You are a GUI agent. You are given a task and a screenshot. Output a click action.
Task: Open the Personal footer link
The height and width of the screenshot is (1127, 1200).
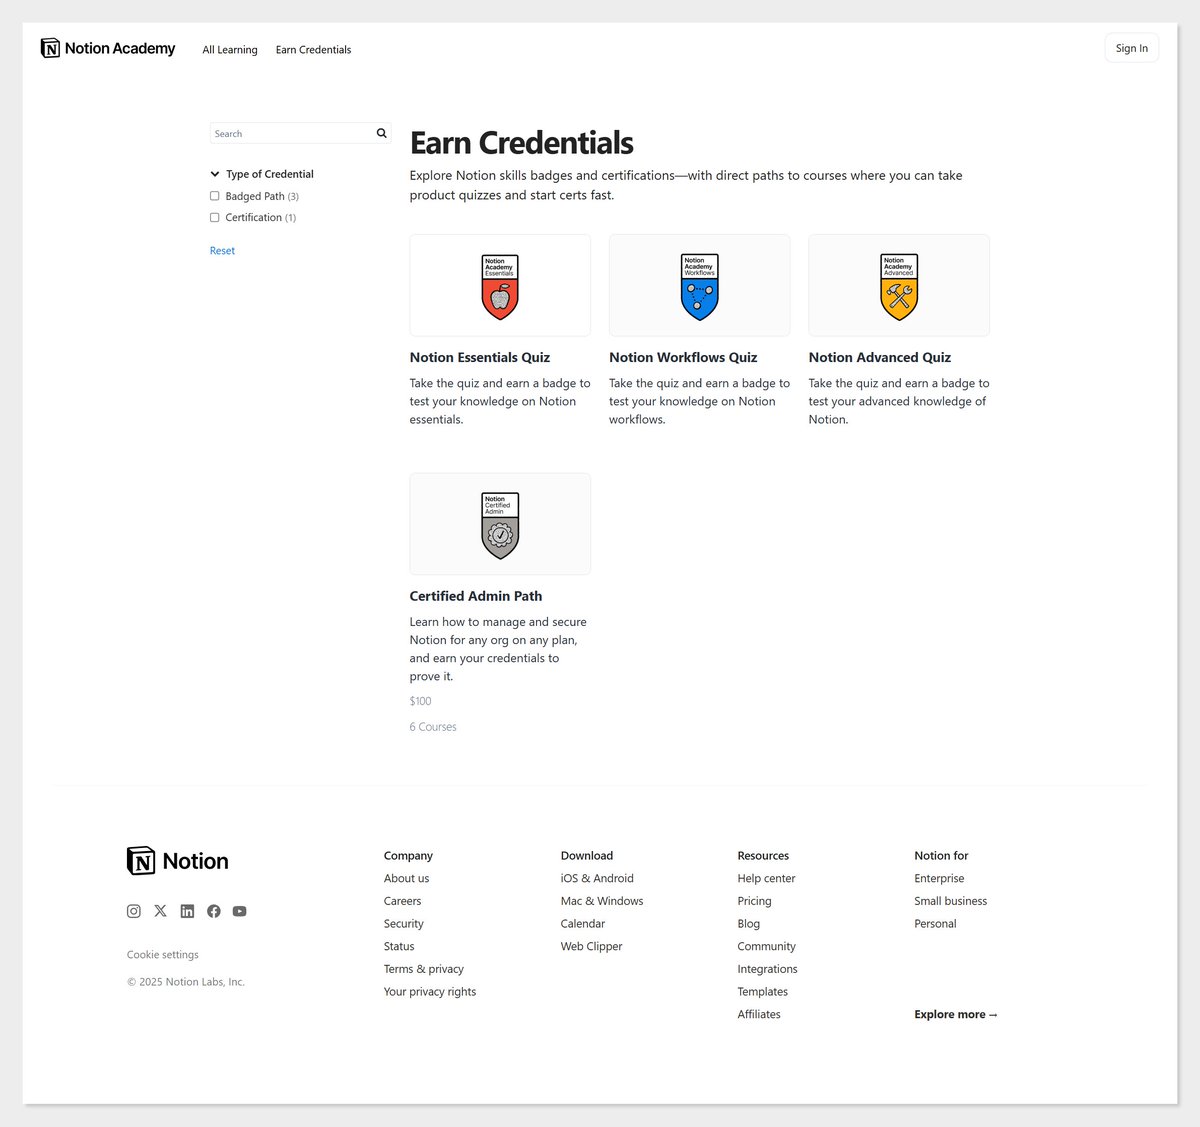935,924
